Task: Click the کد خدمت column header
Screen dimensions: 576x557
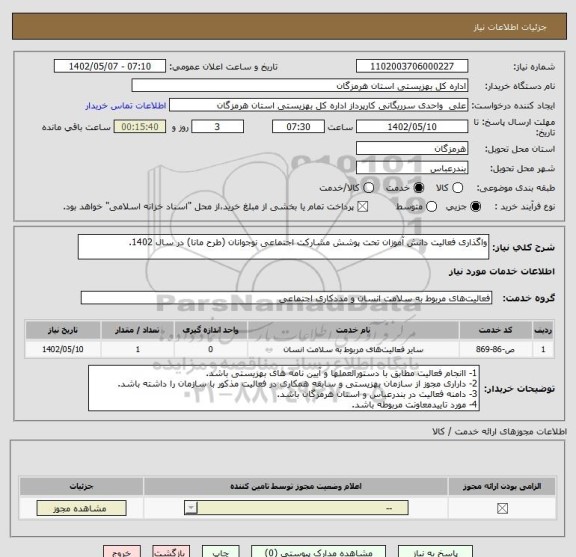Action: pos(495,330)
